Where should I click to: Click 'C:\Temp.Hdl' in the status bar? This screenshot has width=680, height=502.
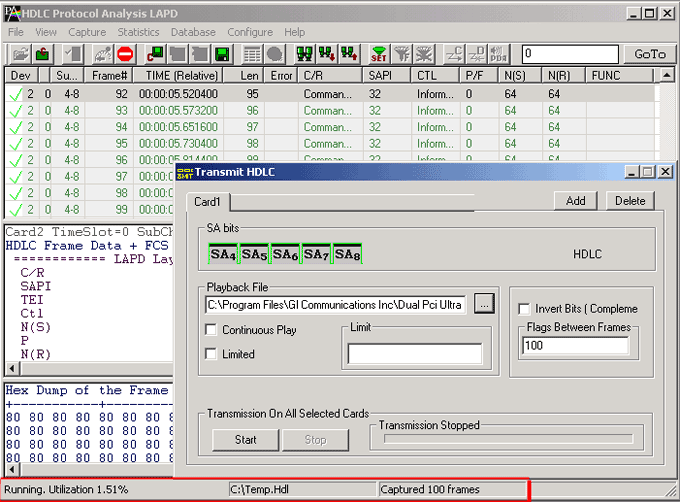[259, 489]
